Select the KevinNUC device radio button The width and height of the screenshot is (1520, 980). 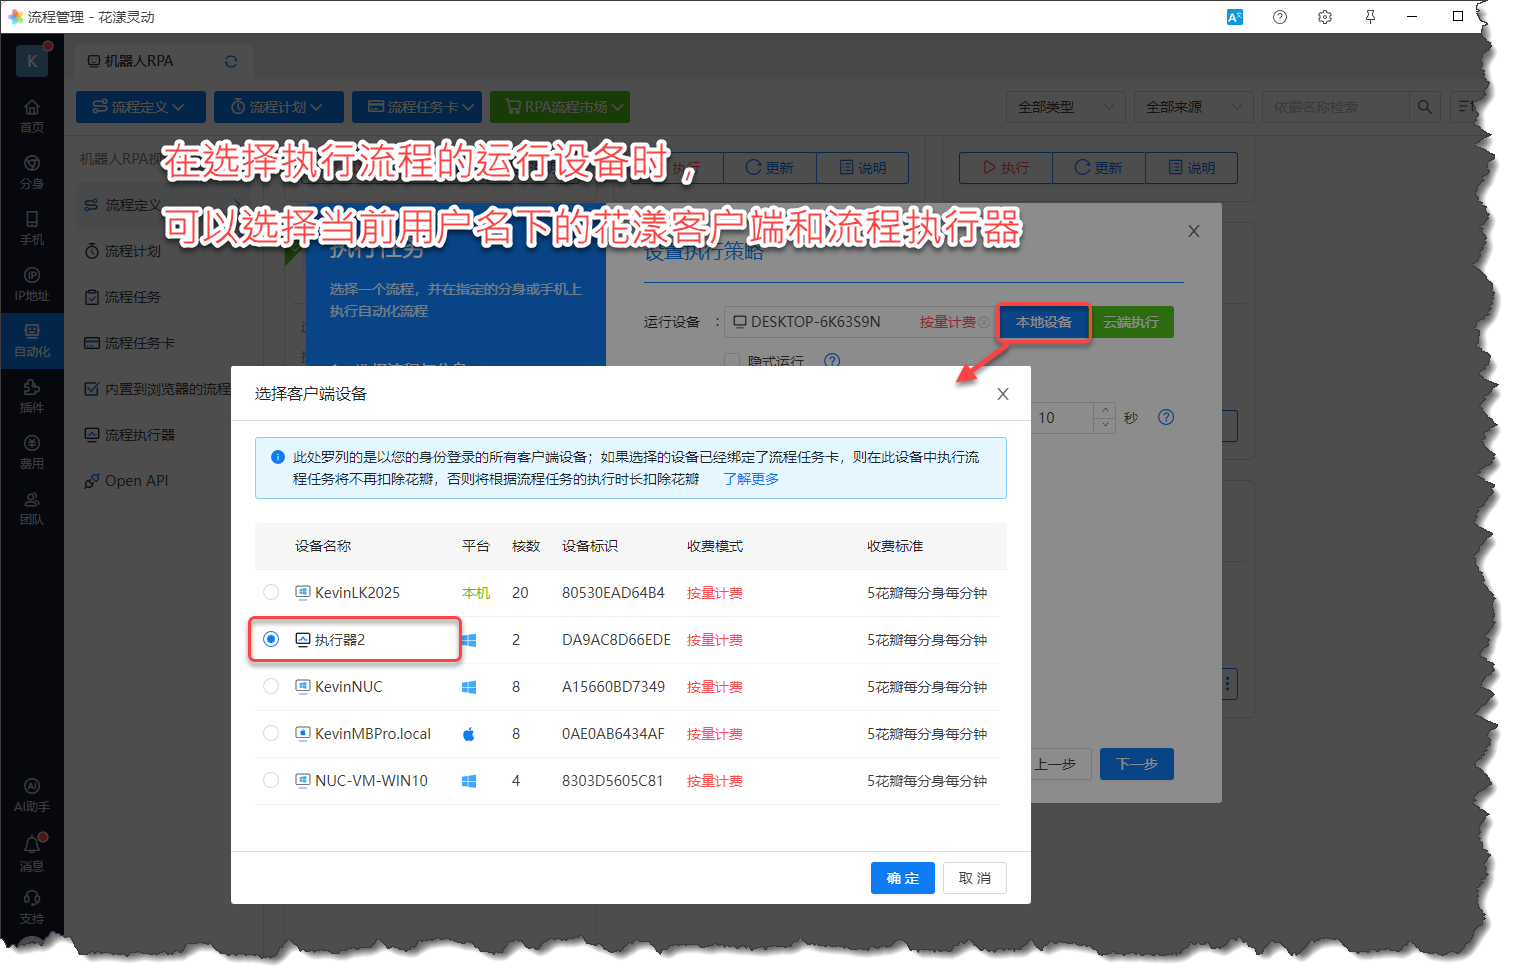point(271,686)
